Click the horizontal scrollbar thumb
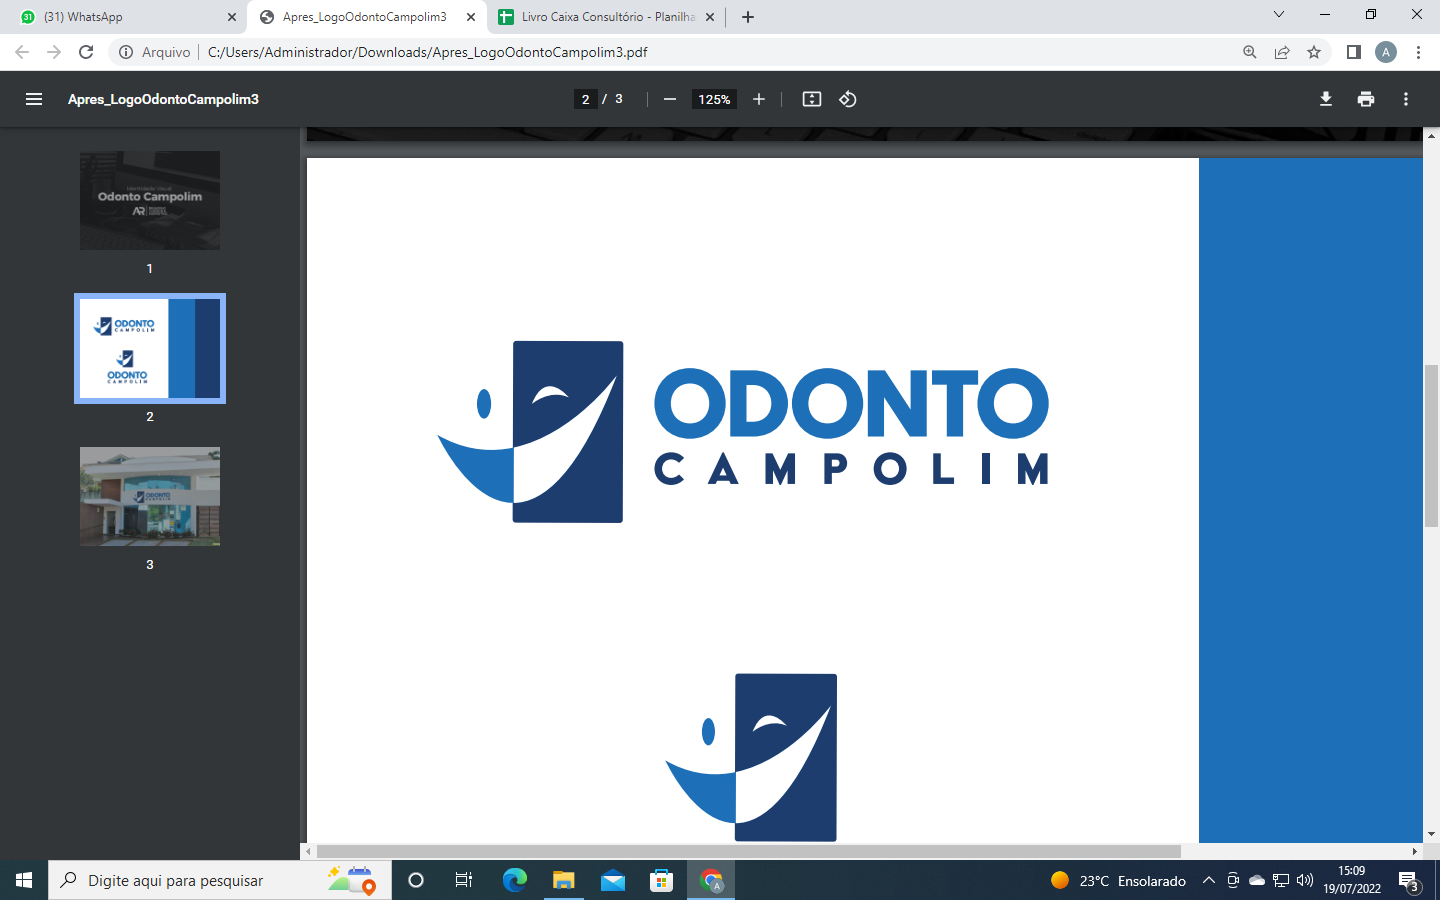This screenshot has height=900, width=1440. pos(748,851)
